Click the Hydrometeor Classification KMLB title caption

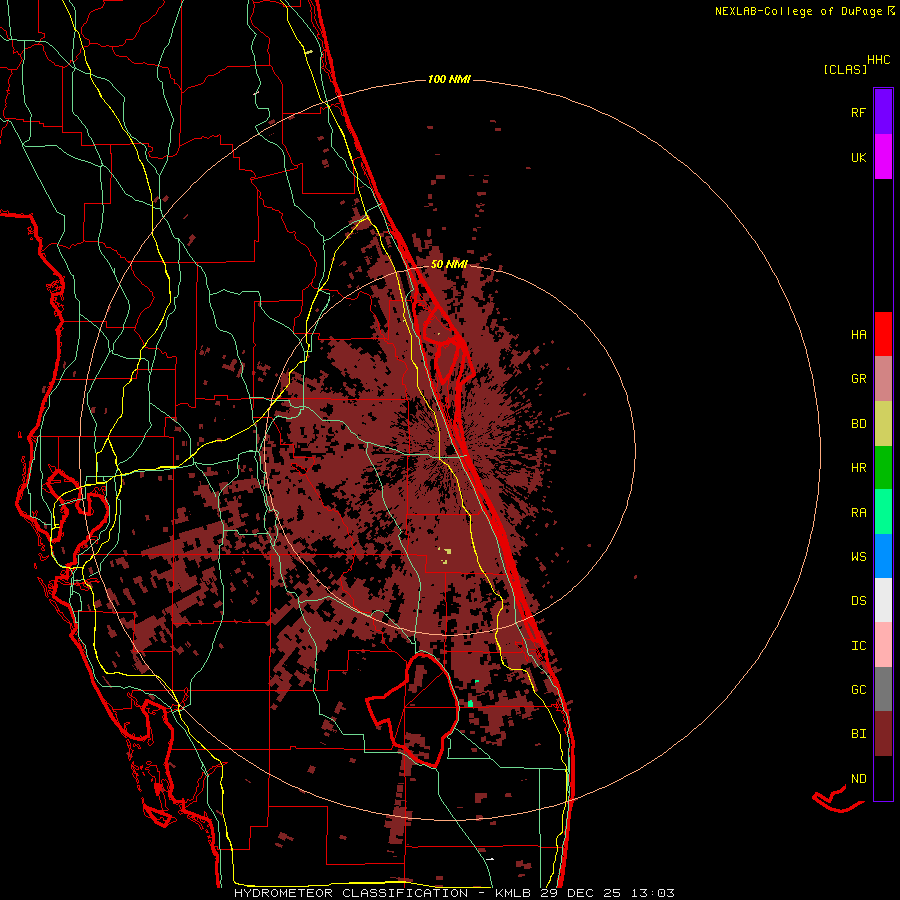(454, 893)
